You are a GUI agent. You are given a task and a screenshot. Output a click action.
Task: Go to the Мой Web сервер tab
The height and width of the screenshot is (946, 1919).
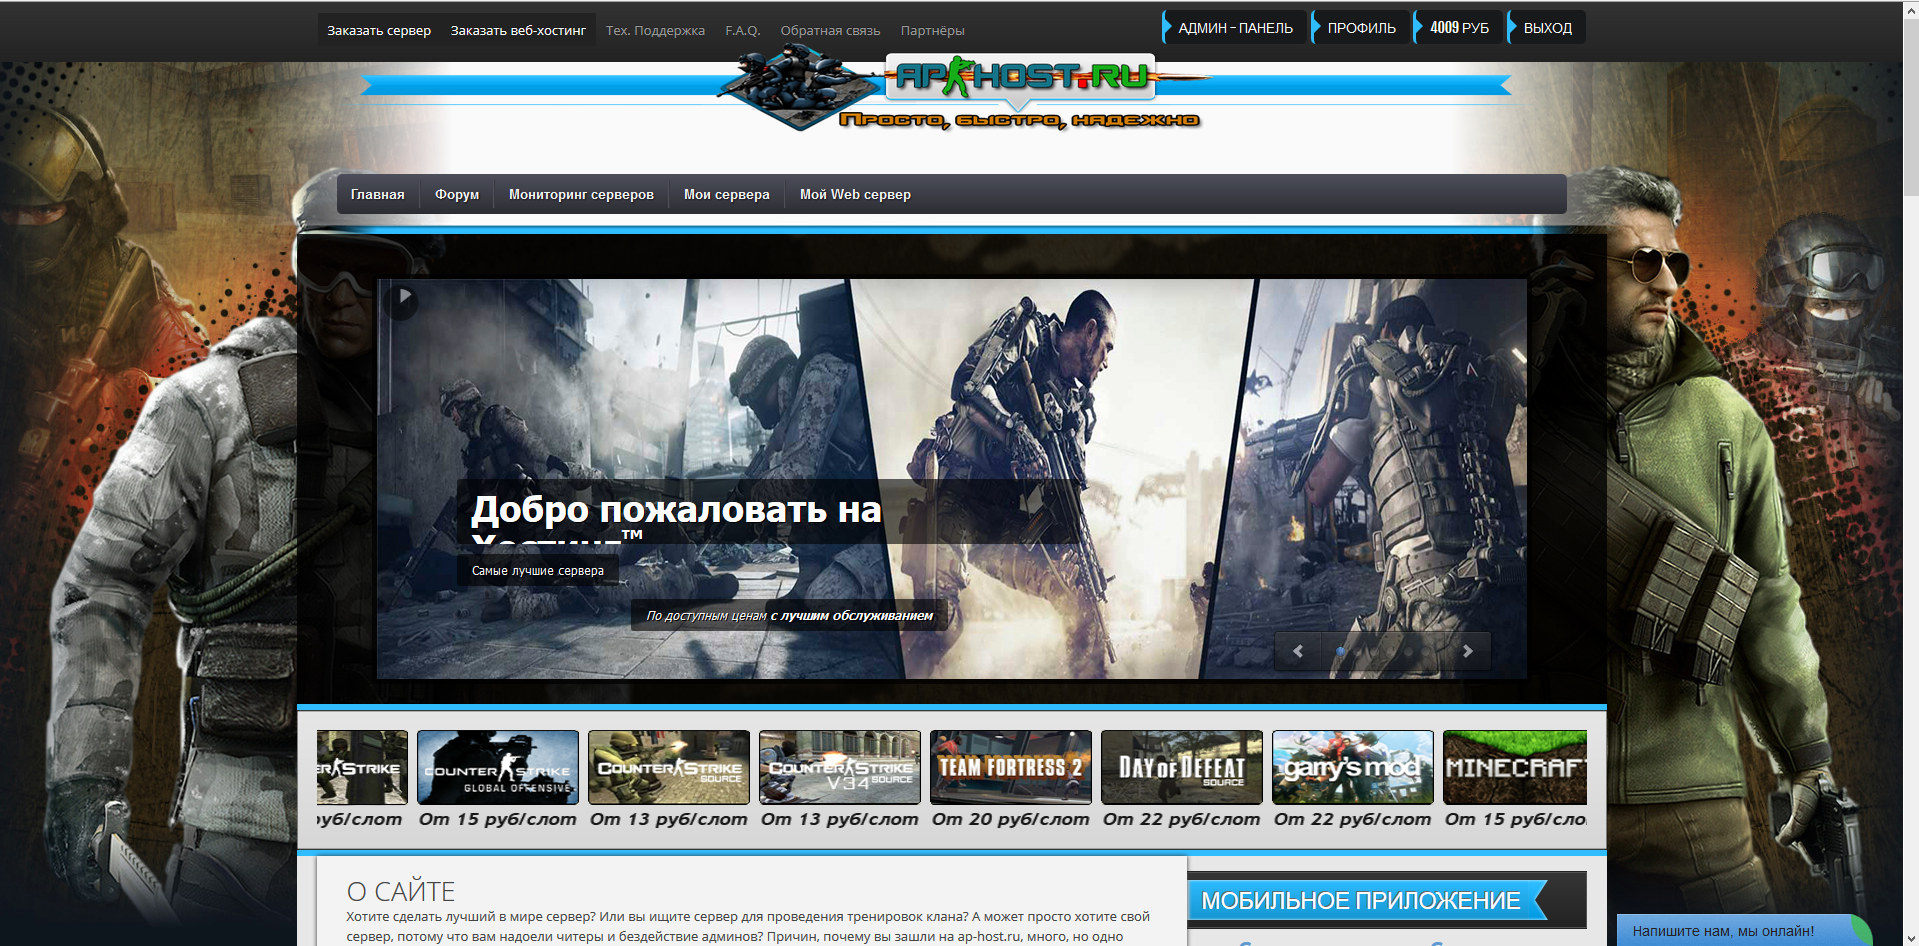tap(855, 195)
